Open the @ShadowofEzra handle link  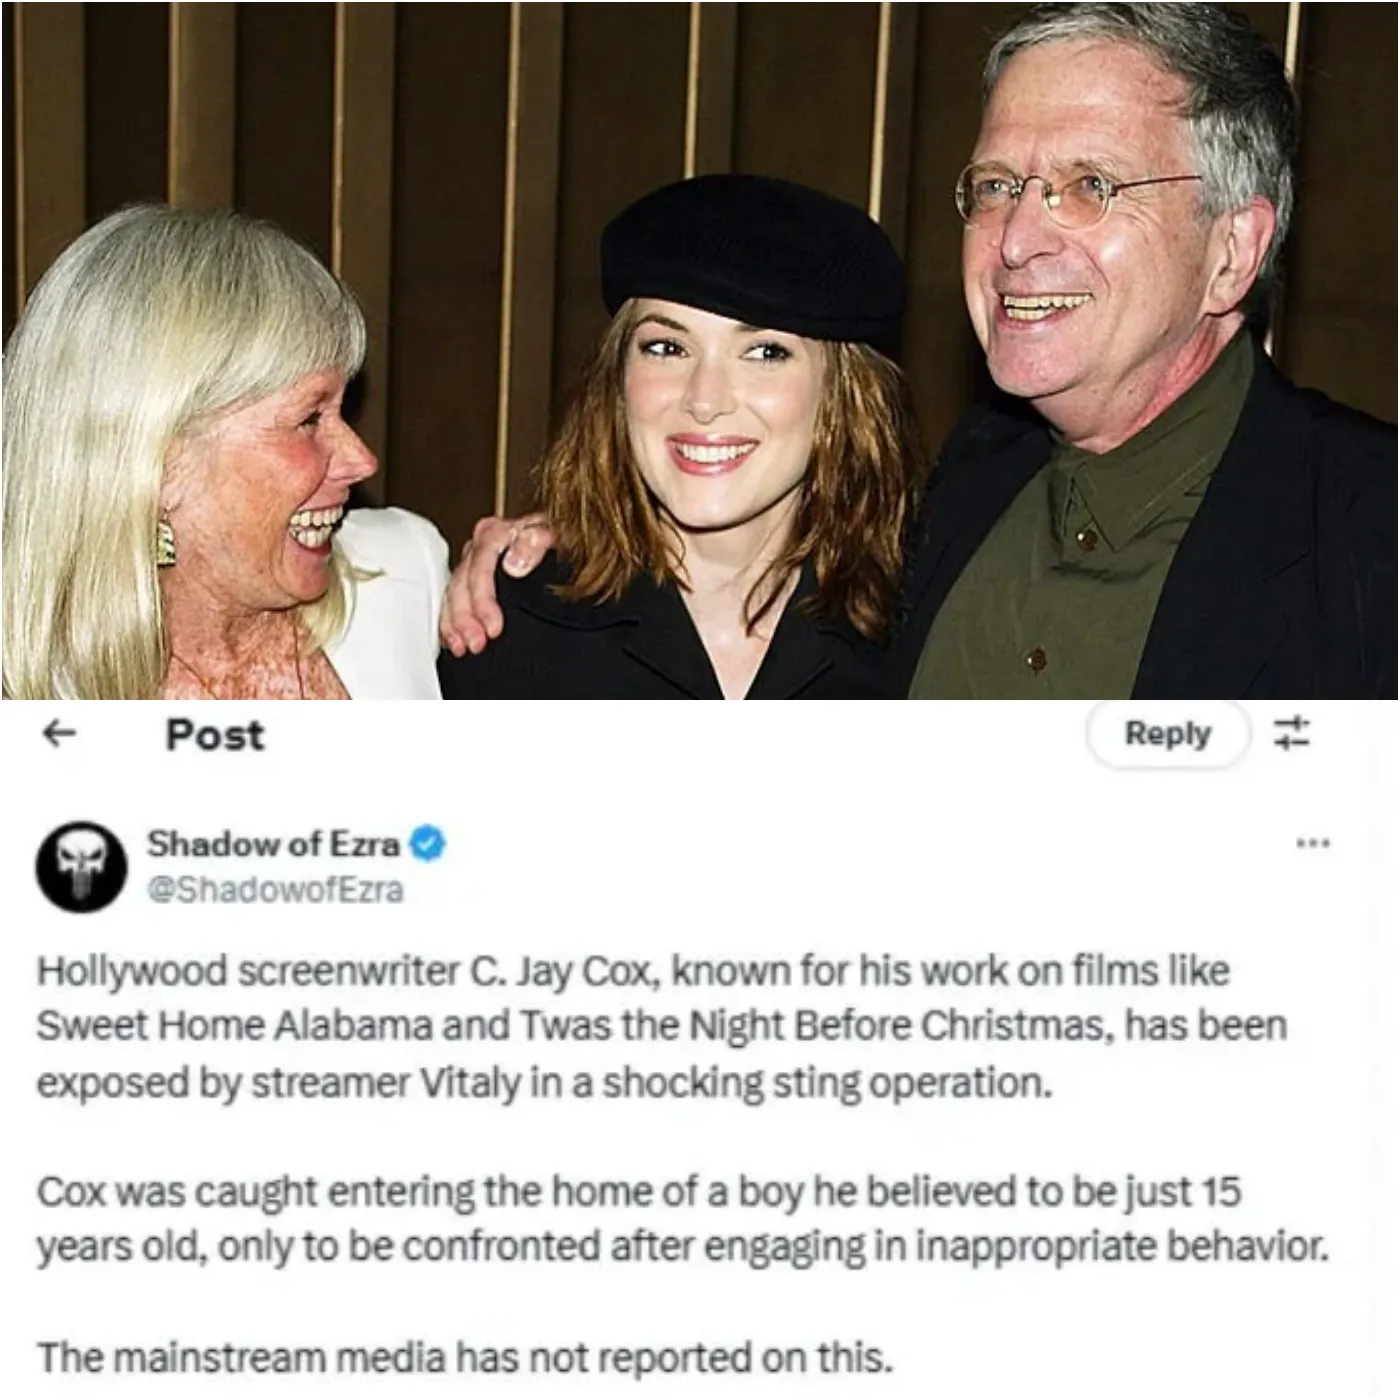[275, 889]
